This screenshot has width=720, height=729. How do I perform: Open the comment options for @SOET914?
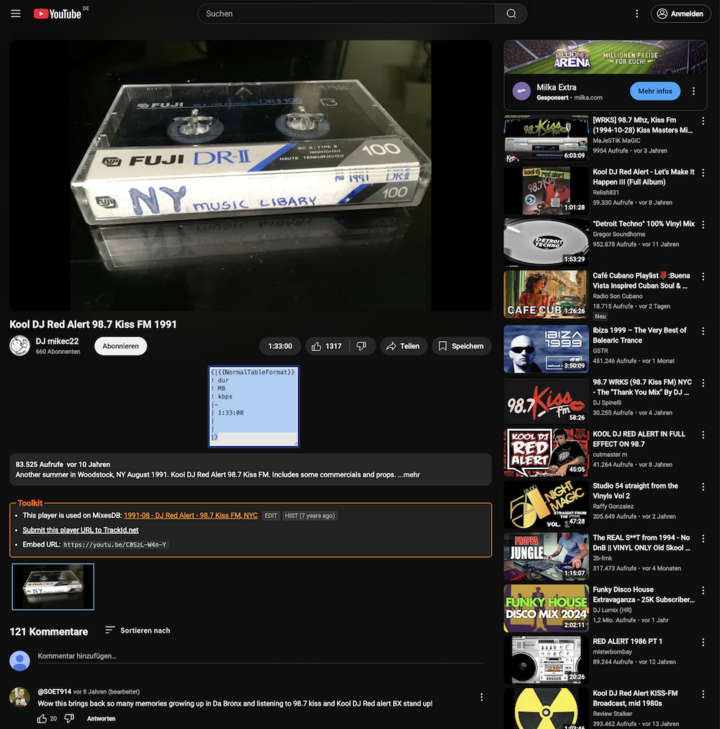click(482, 696)
